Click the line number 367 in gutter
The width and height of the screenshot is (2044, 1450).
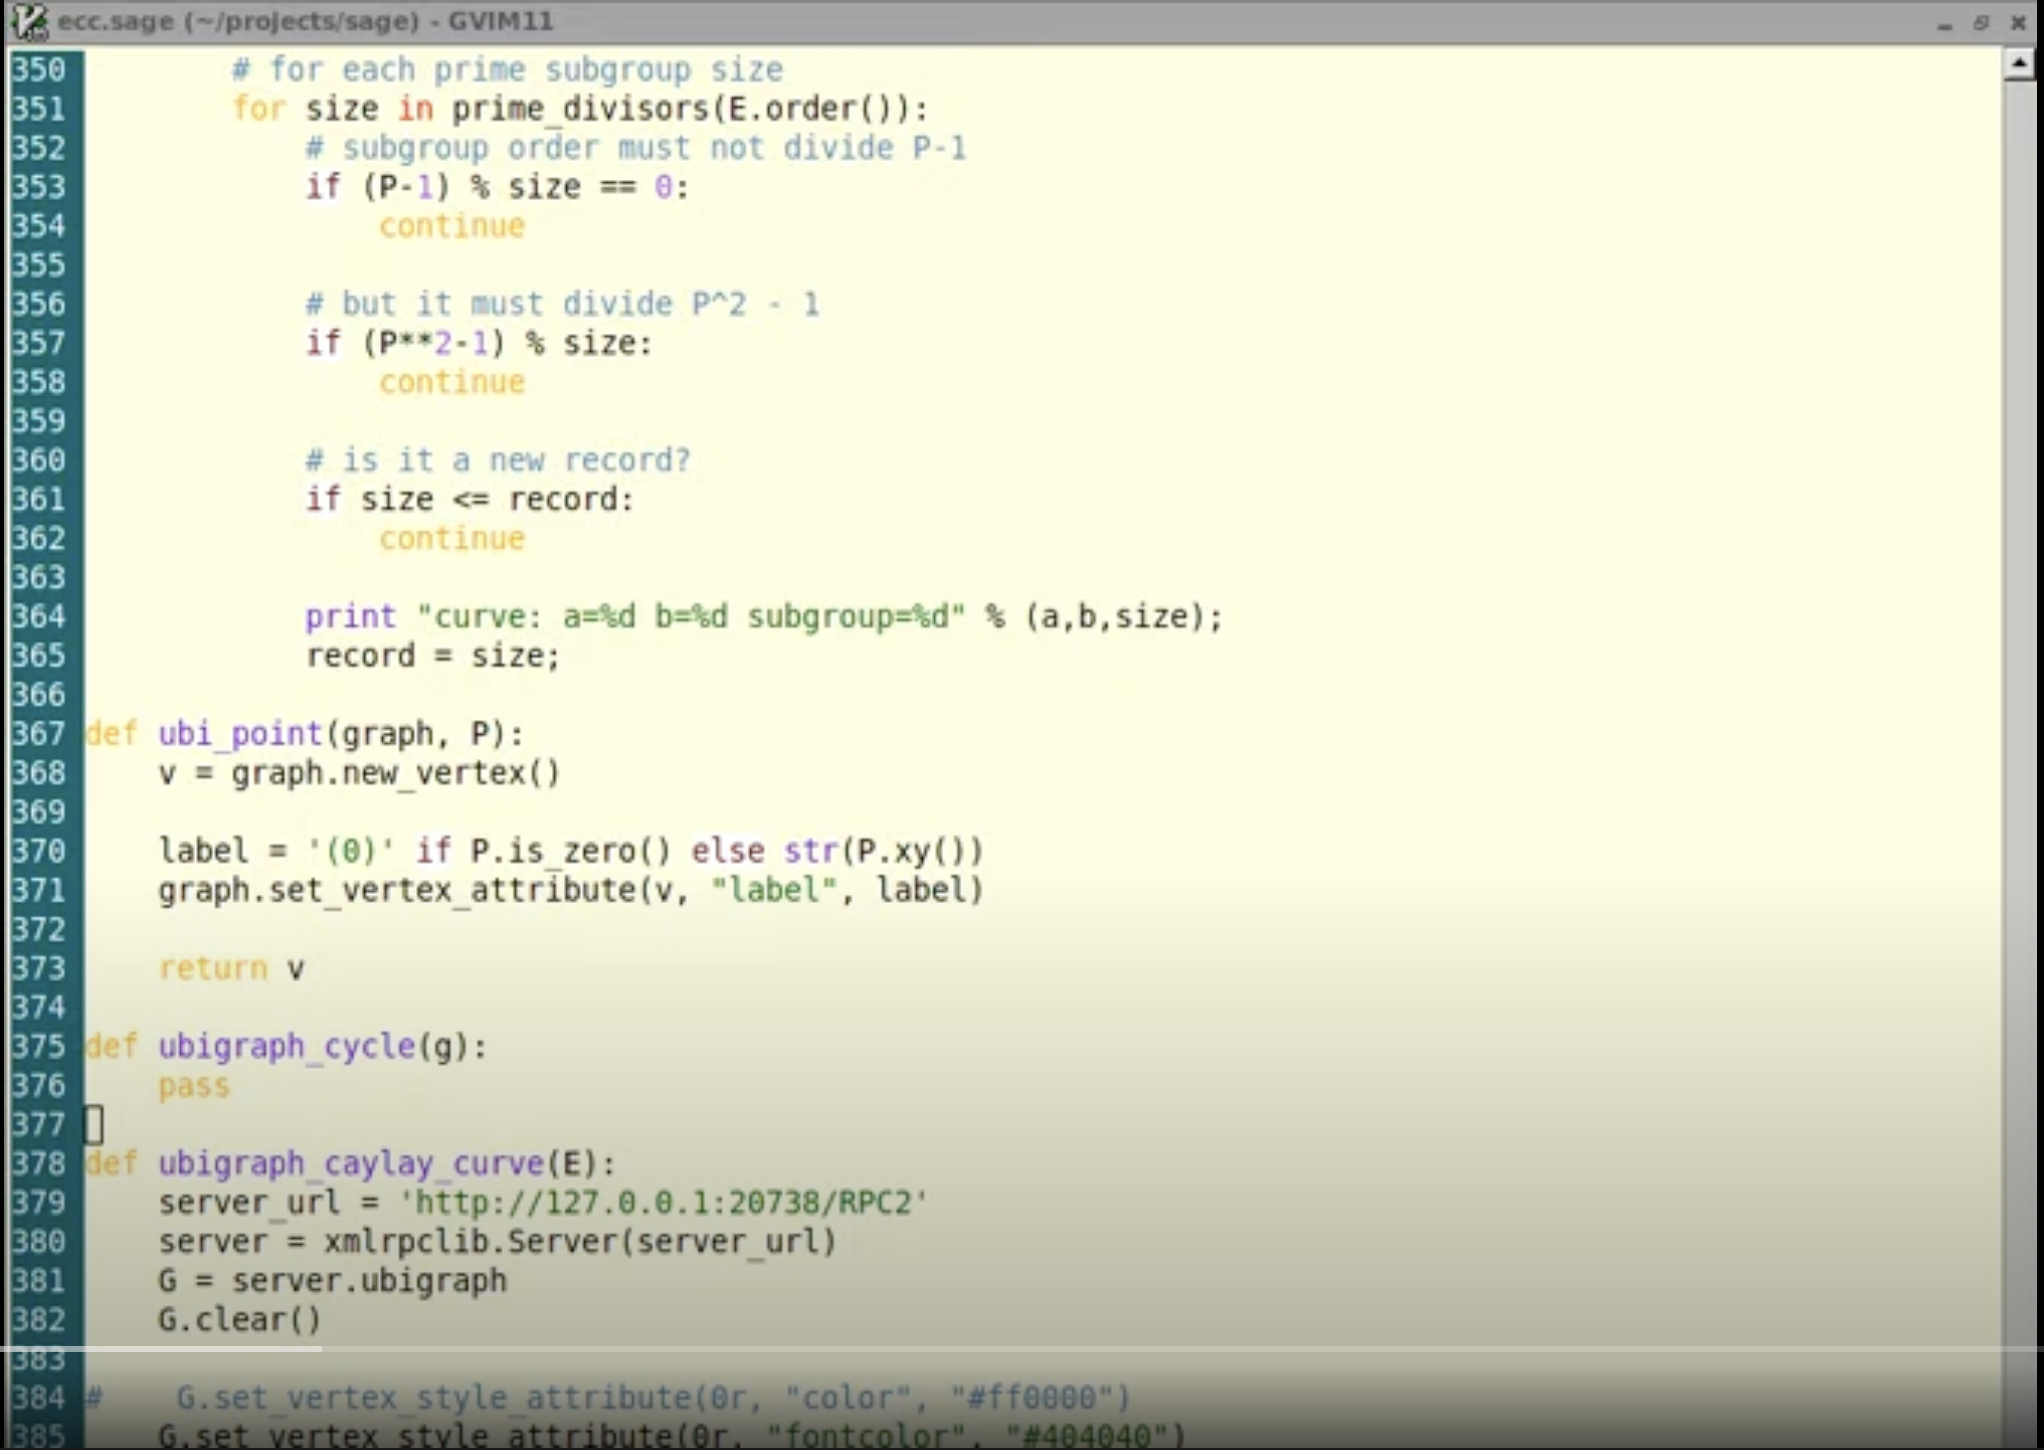click(x=38, y=733)
